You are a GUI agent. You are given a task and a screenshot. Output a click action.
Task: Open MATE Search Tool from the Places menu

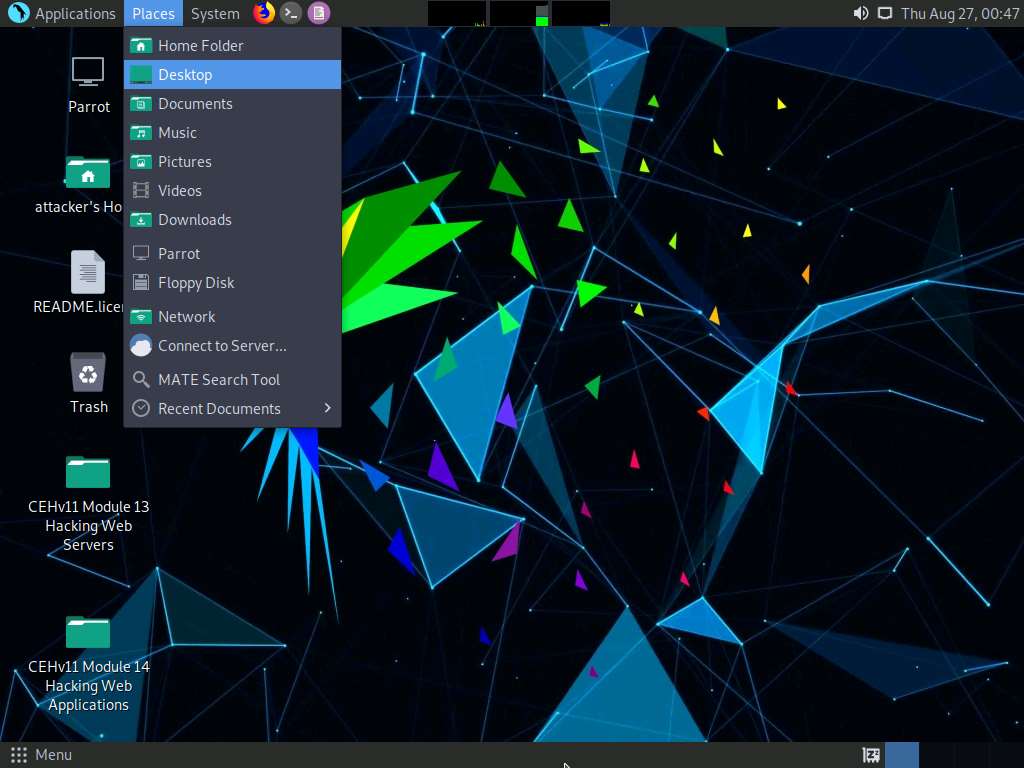coord(218,379)
